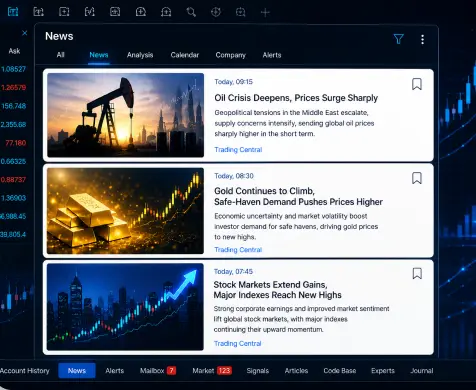Screen dimensions: 476x390
Task: Switch to the Experts tab
Action: pos(383,371)
